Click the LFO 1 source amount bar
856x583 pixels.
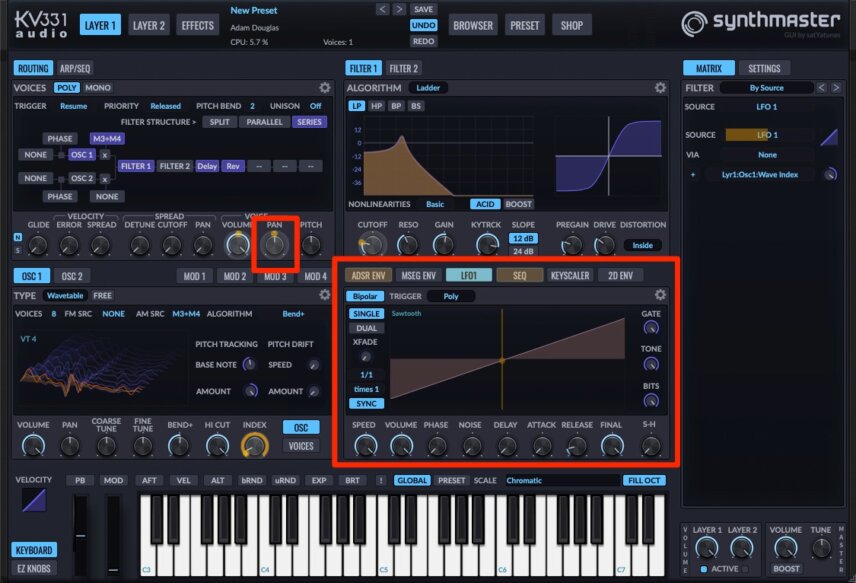[767, 135]
